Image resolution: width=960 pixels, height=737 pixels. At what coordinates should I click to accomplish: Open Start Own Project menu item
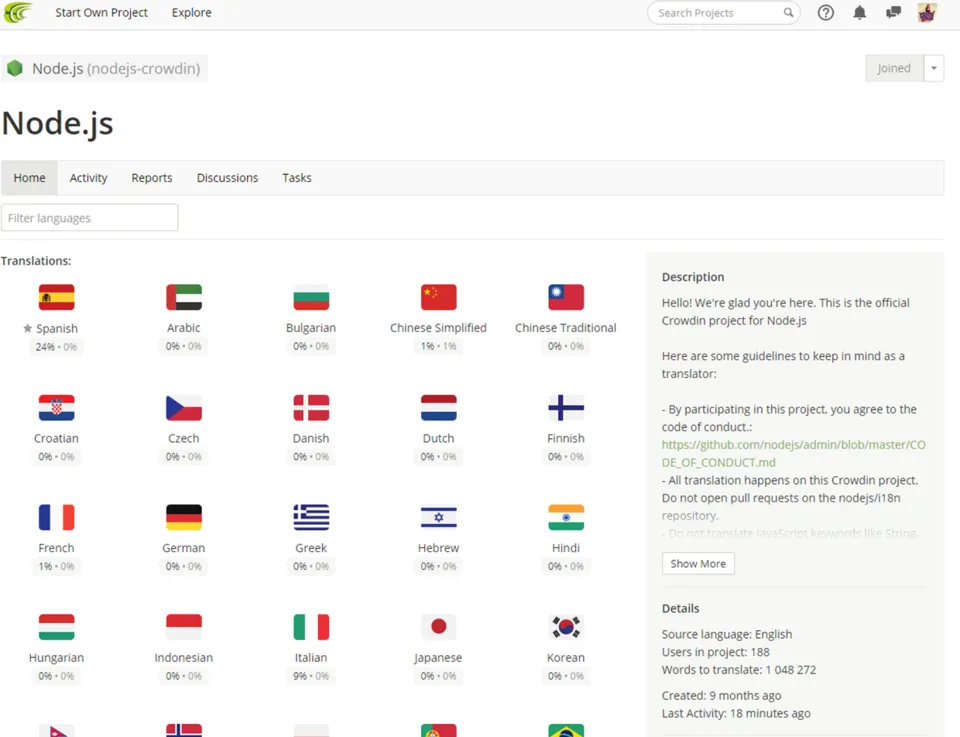tap(102, 12)
